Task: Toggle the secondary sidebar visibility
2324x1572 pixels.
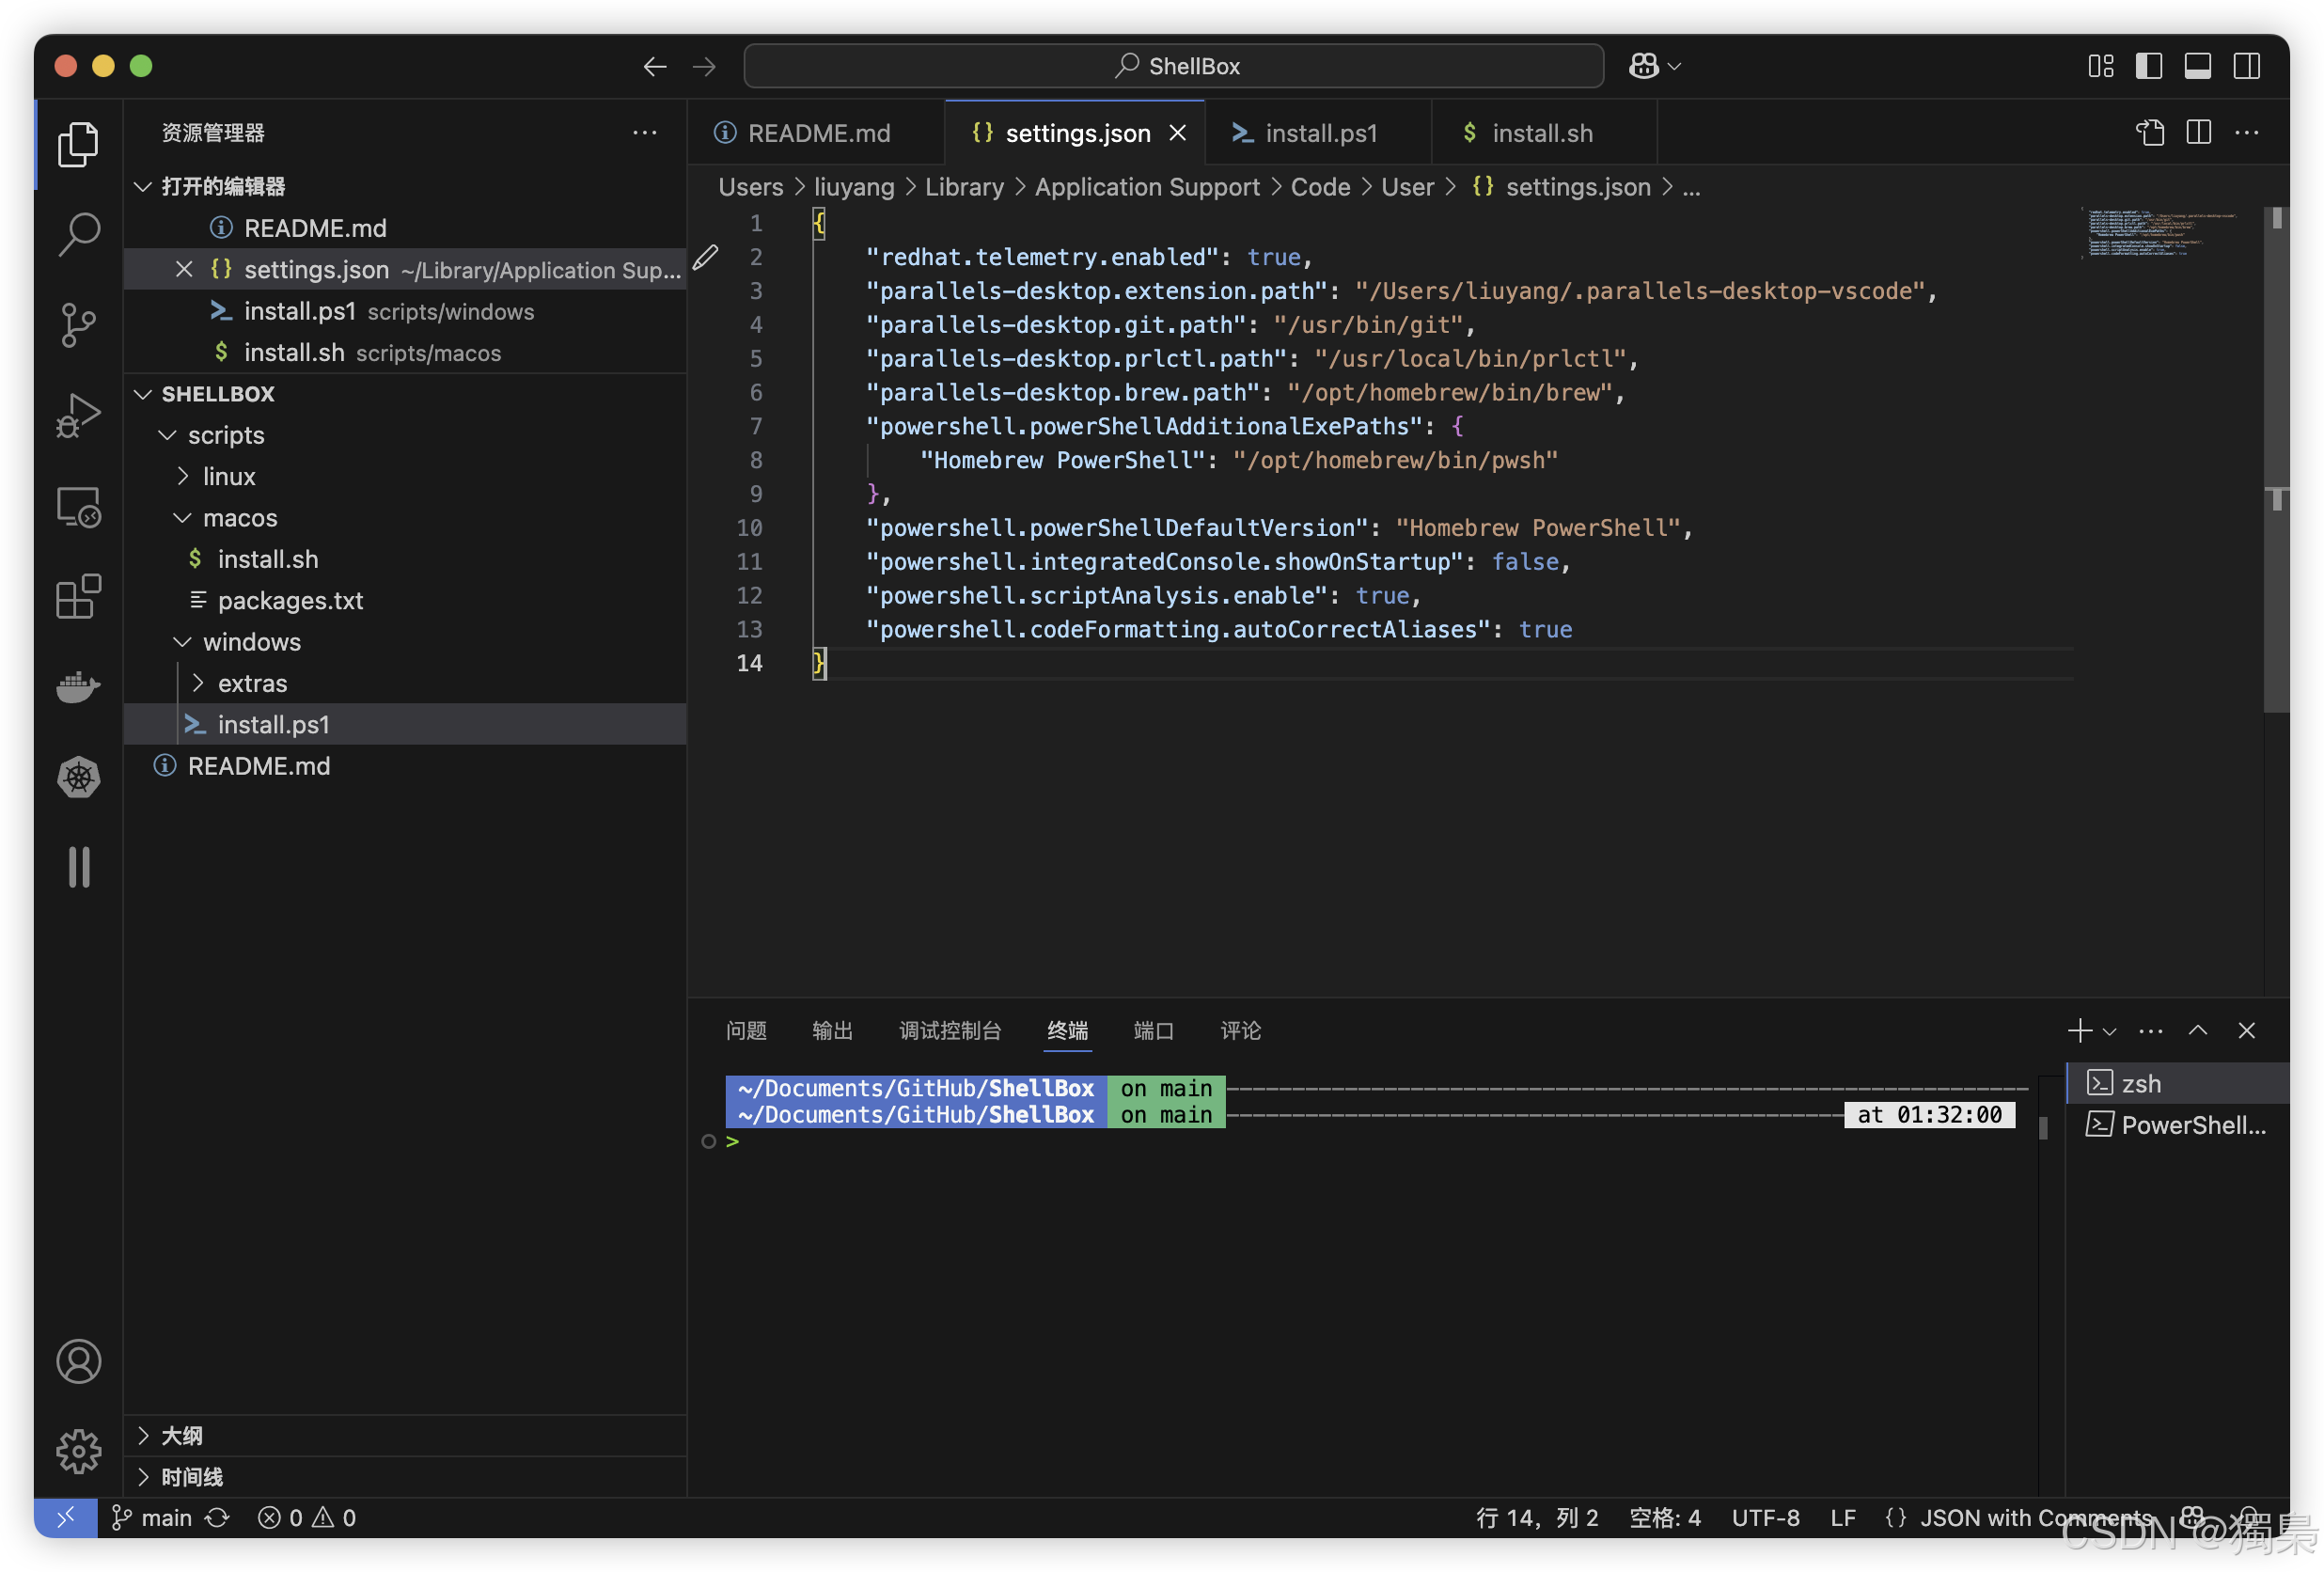Action: [2246, 65]
